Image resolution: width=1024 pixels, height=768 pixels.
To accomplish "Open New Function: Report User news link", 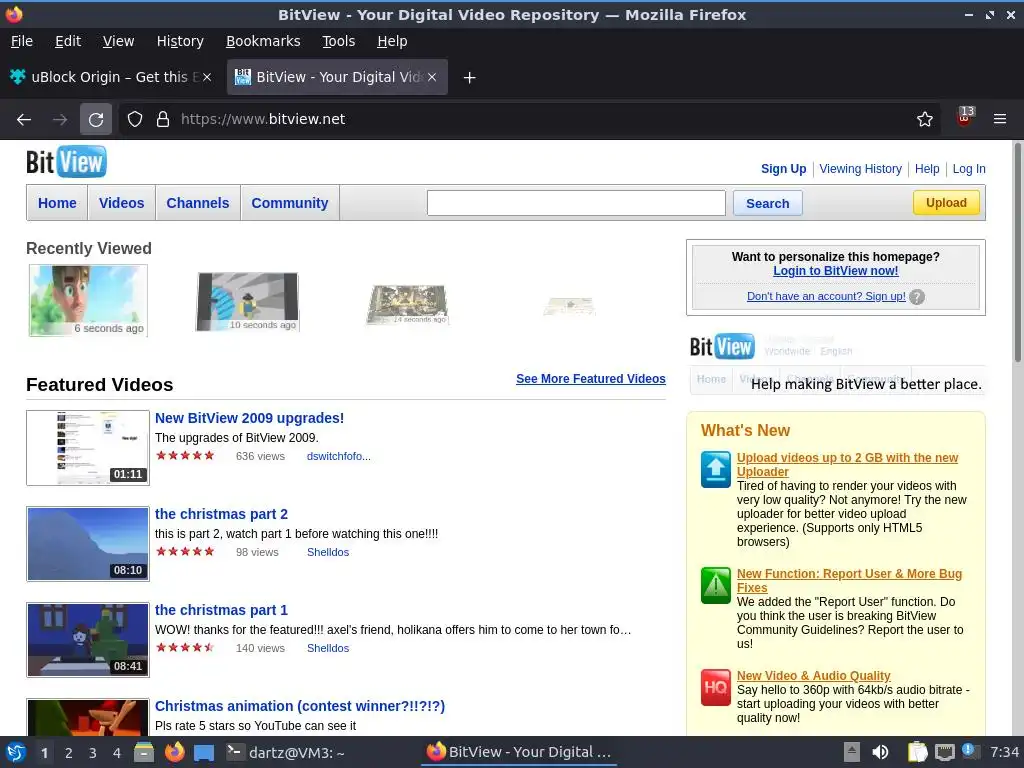I will [849, 581].
